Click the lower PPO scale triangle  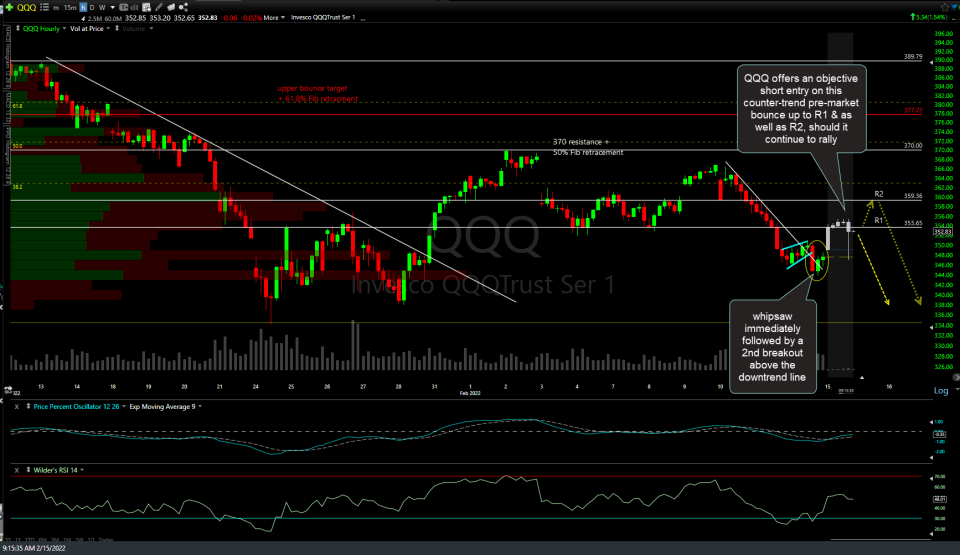(931, 457)
